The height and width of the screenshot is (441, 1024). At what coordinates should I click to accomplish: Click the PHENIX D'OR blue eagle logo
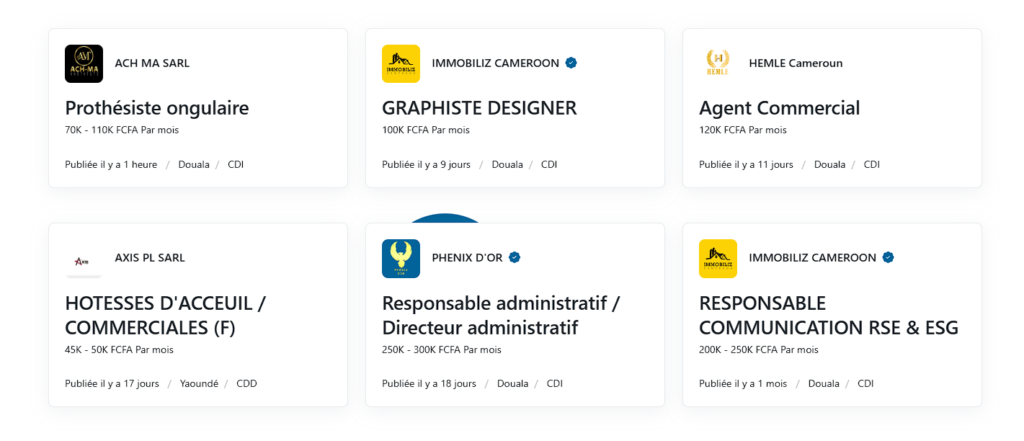[x=401, y=259]
